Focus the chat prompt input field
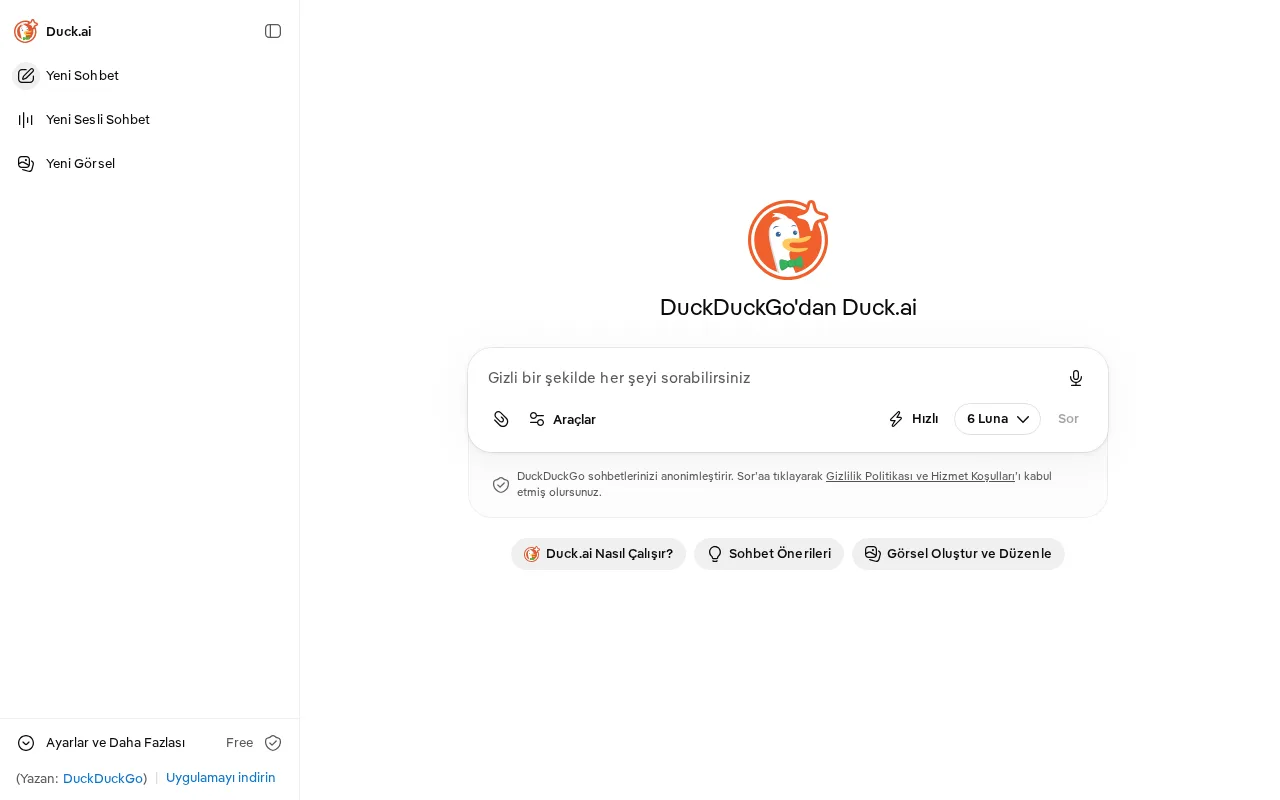 770,378
